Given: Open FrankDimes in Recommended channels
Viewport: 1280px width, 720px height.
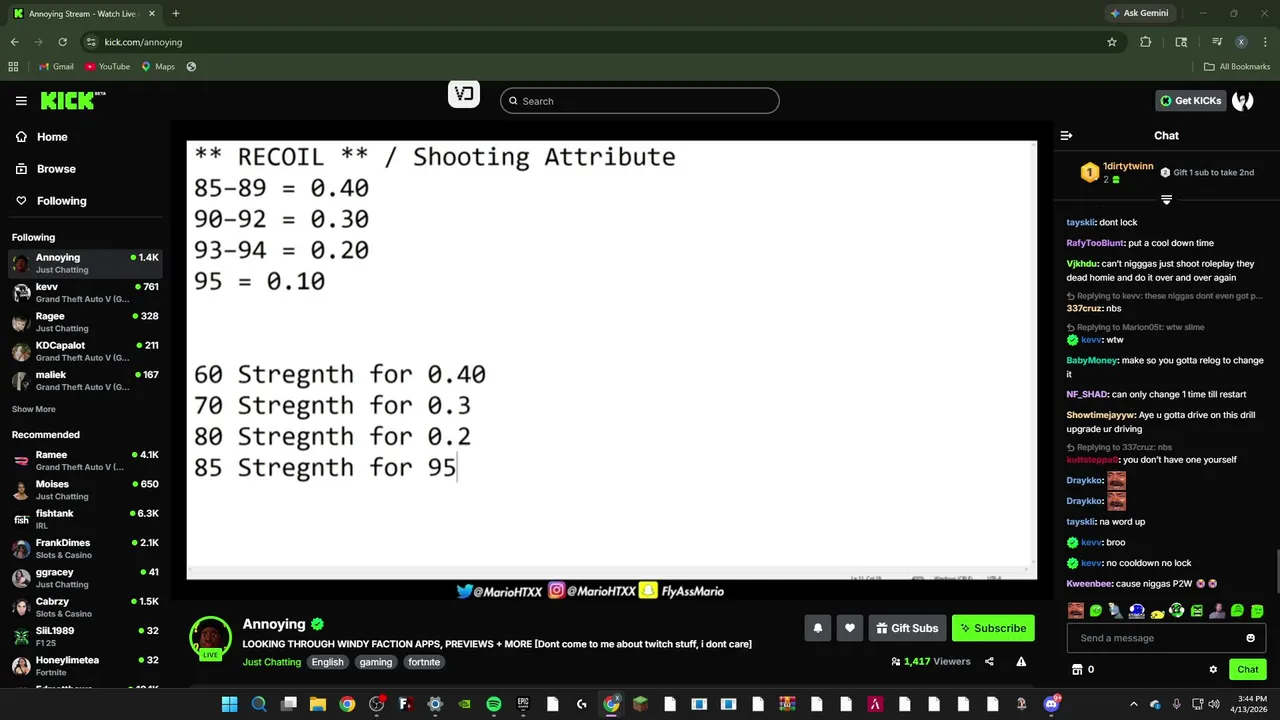Looking at the screenshot, I should 85,548.
